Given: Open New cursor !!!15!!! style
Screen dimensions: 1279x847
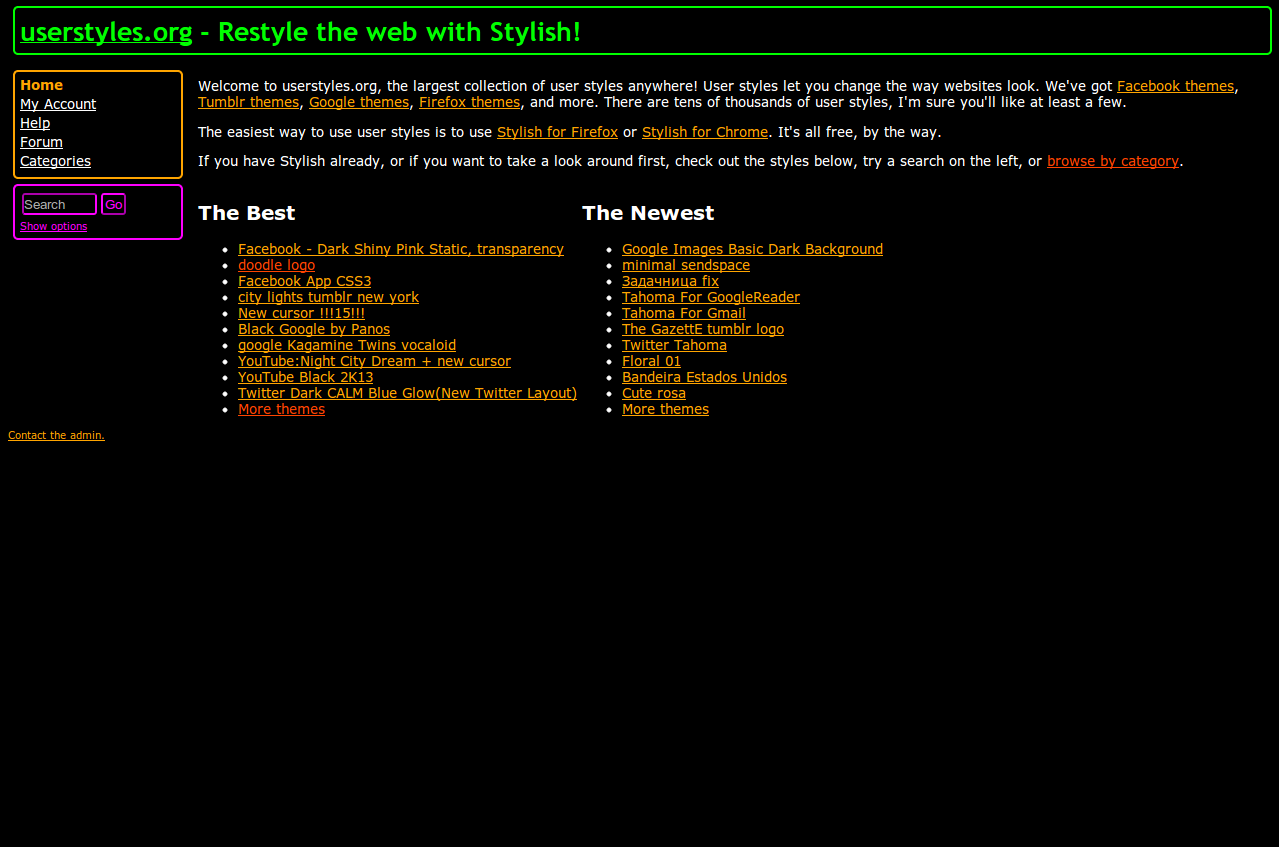Looking at the screenshot, I should [301, 313].
